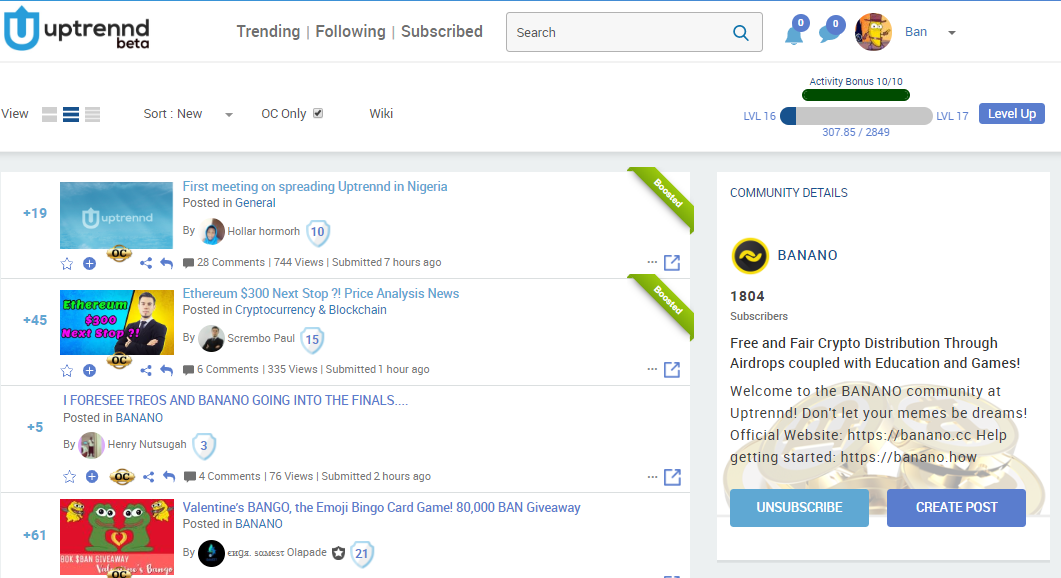Viewport: 1061px width, 578px height.
Task: Switch to the compact list view layout
Action: (92, 115)
